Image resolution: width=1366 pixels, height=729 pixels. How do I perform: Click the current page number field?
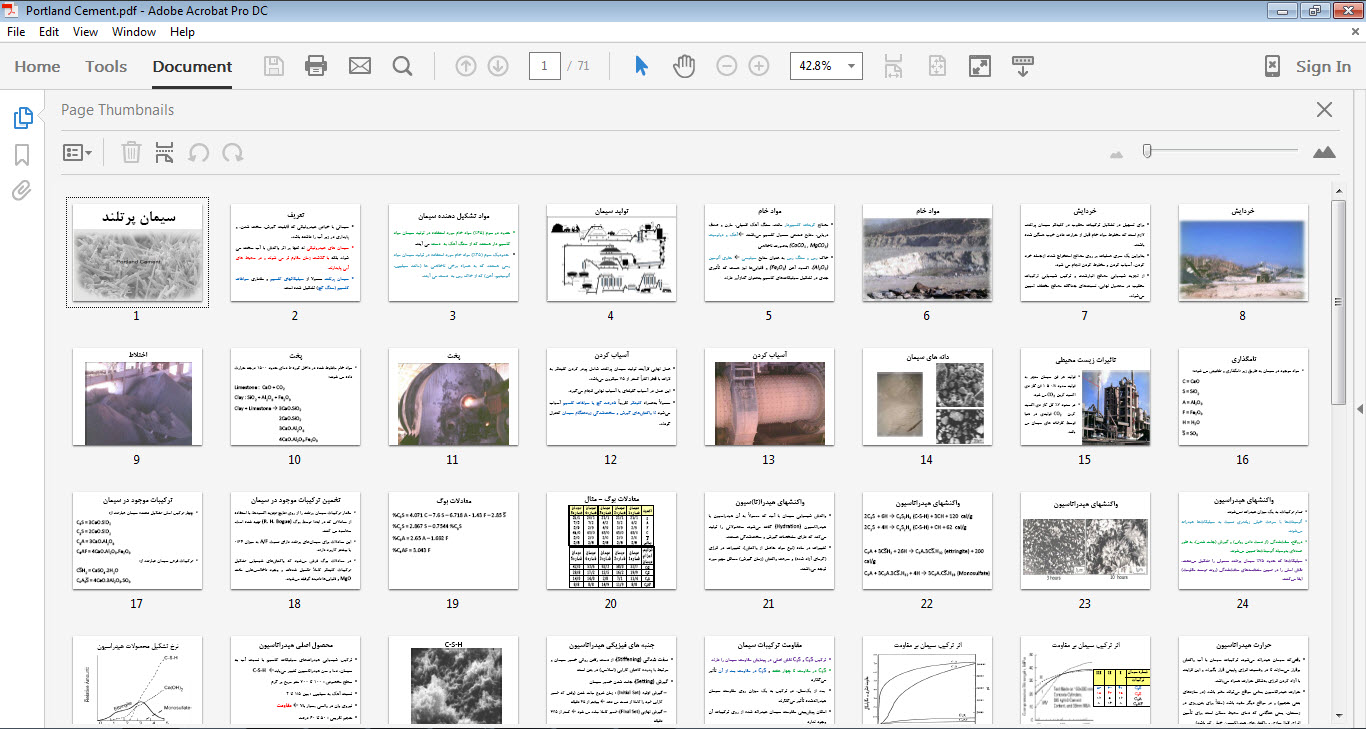(544, 66)
